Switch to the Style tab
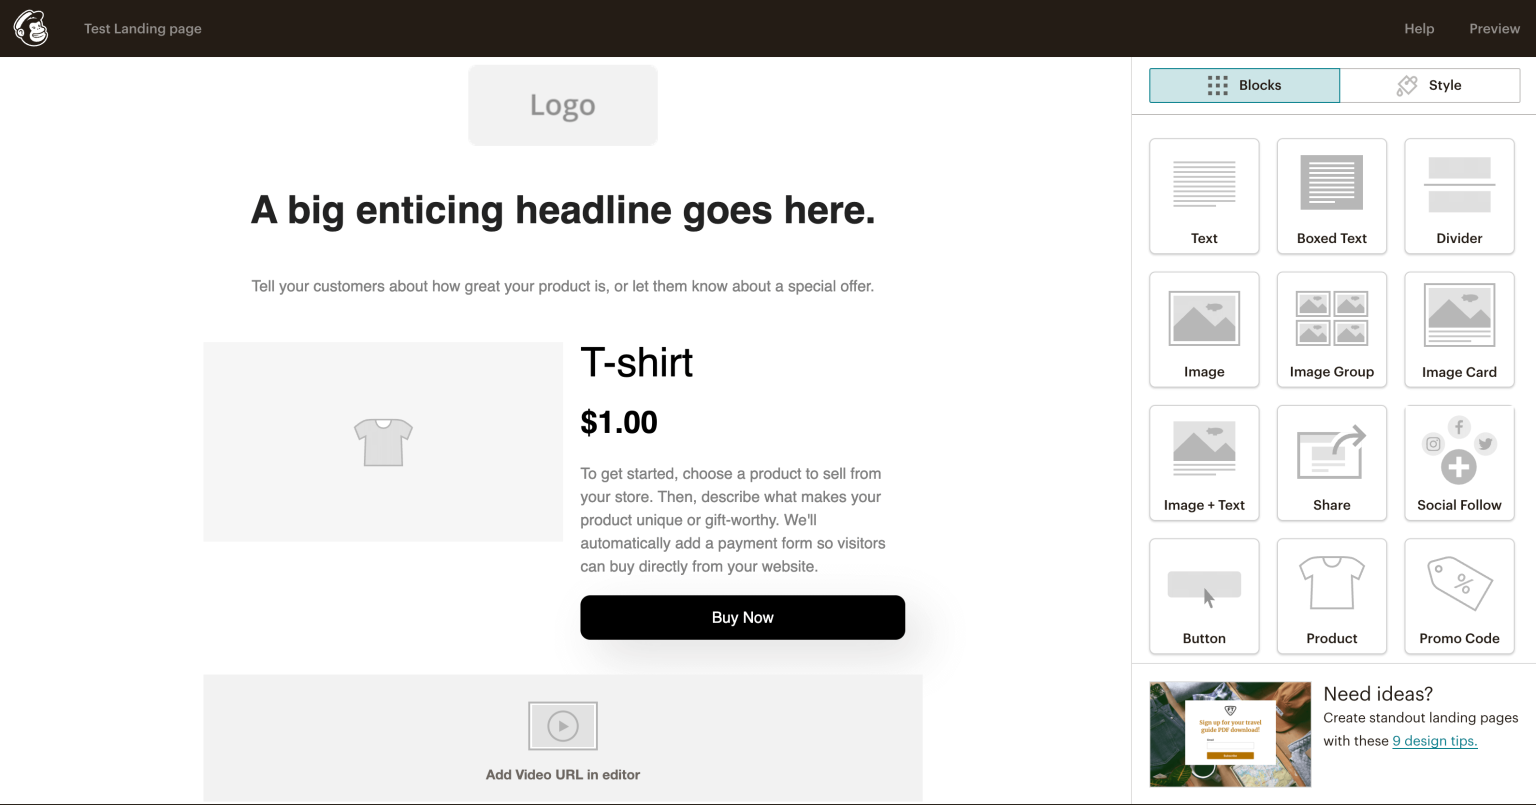The image size is (1536, 805). (x=1429, y=85)
